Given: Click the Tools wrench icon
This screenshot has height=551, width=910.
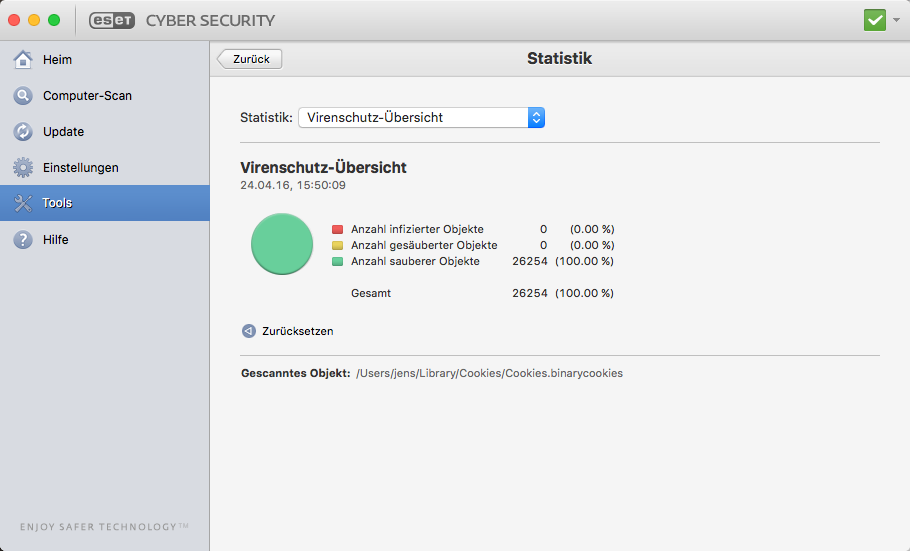Looking at the screenshot, I should 23,203.
